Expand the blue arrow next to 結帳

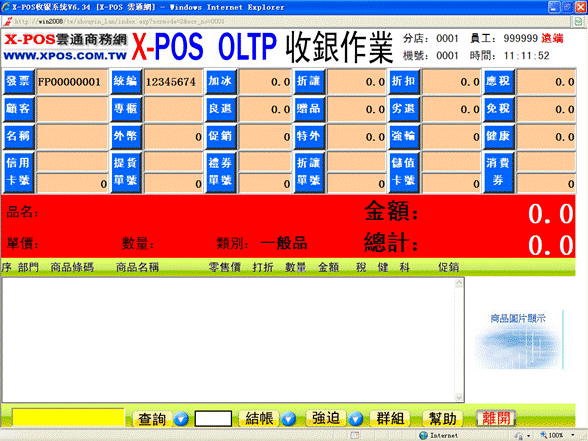click(289, 418)
